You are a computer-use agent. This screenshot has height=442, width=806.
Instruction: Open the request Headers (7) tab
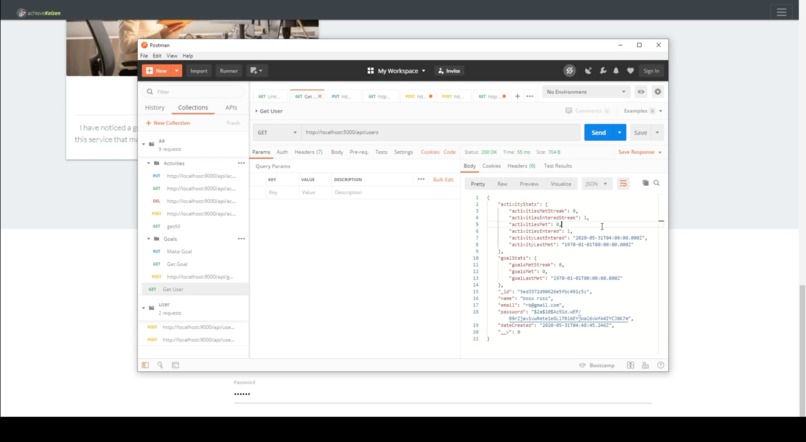(x=308, y=152)
